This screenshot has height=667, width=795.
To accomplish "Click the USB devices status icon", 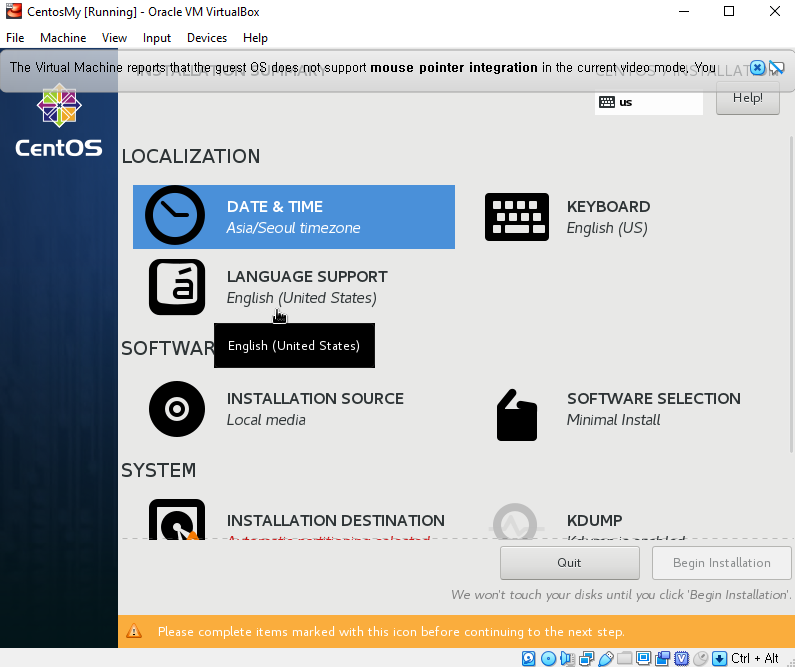I will [606, 658].
